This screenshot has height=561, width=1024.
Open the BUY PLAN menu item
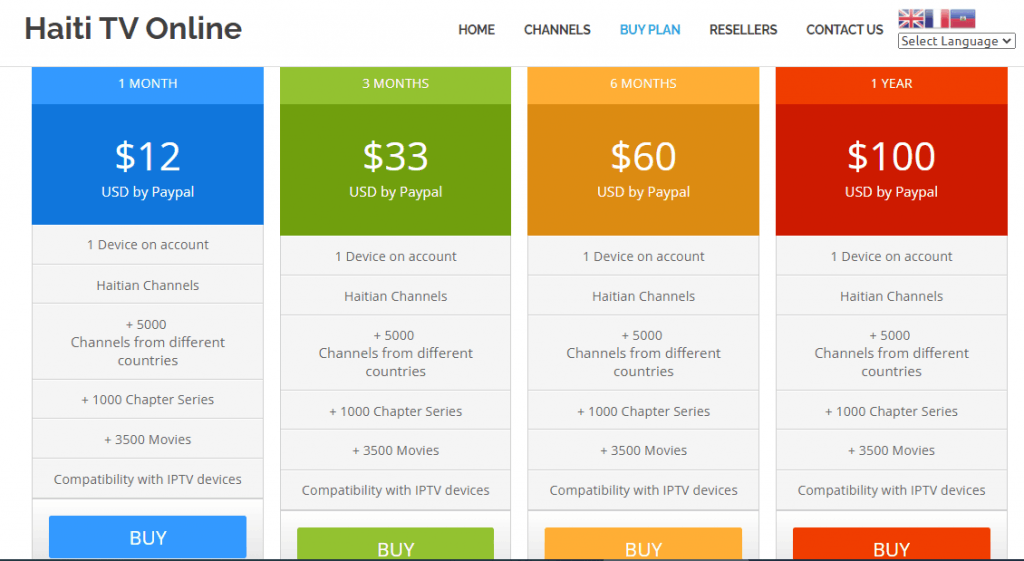coord(650,29)
